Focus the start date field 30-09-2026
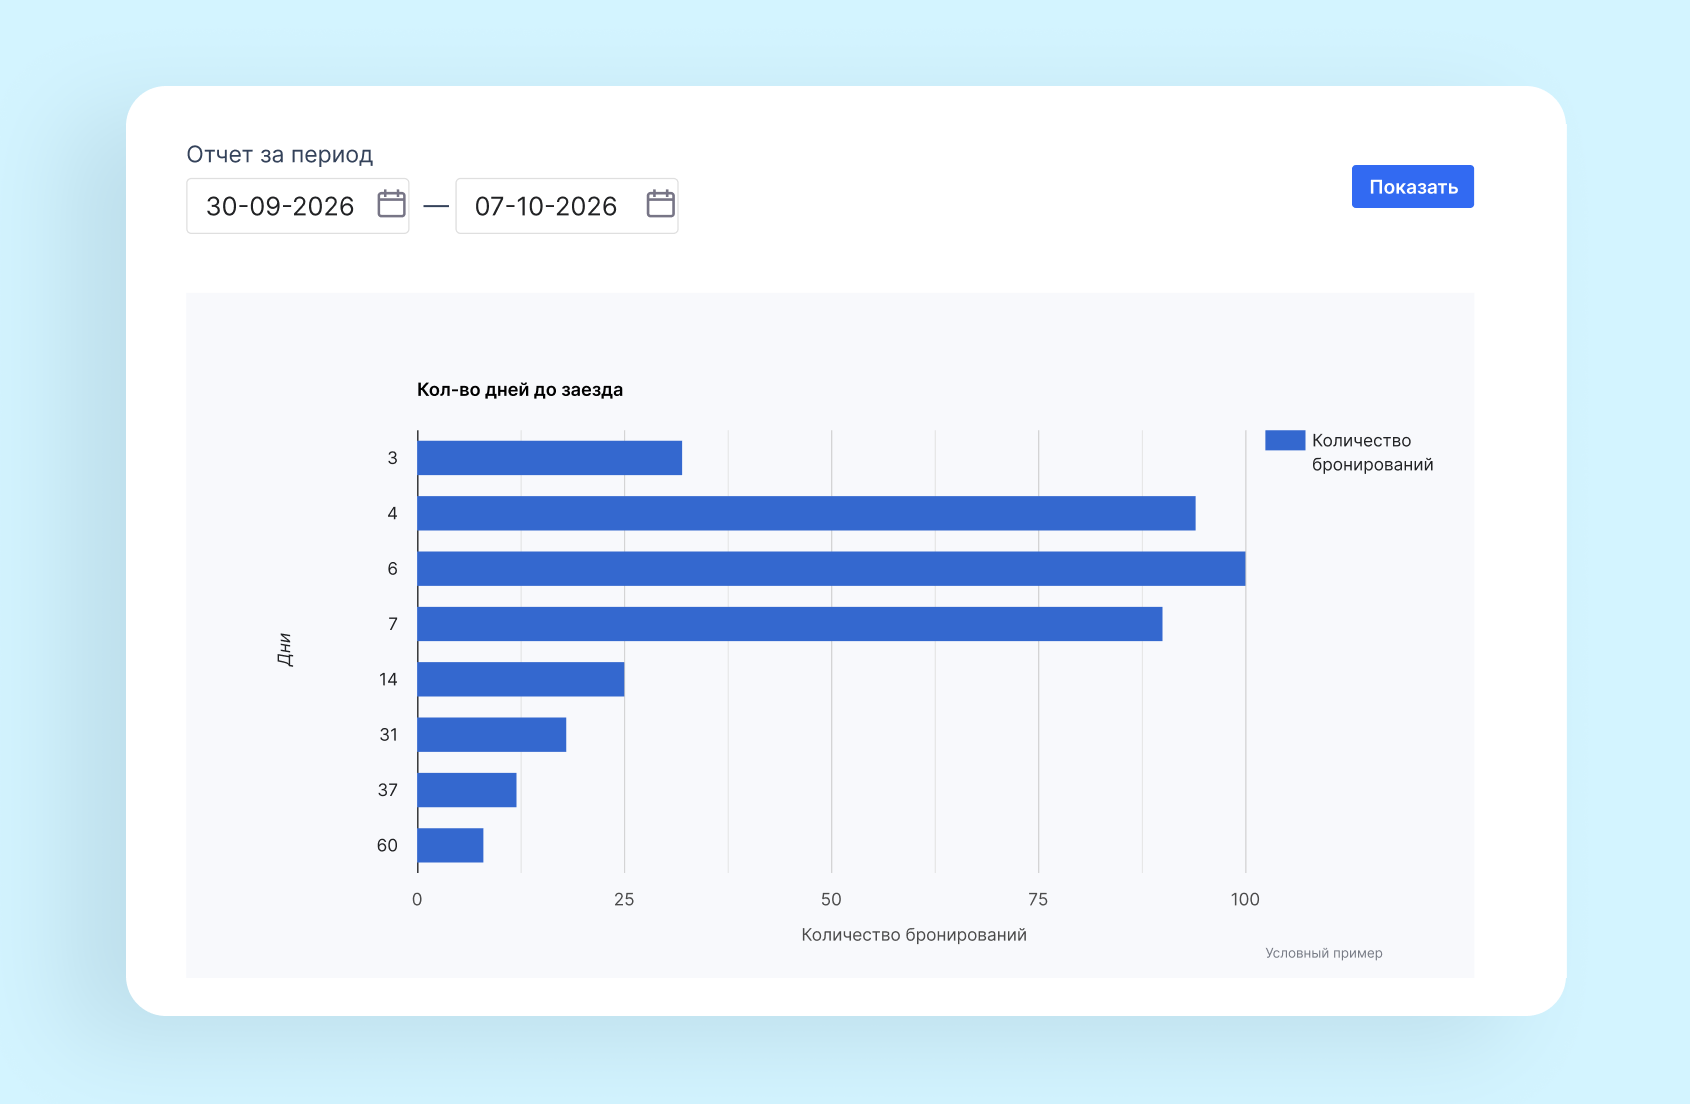Screen dimensions: 1690x1104 tap(297, 206)
